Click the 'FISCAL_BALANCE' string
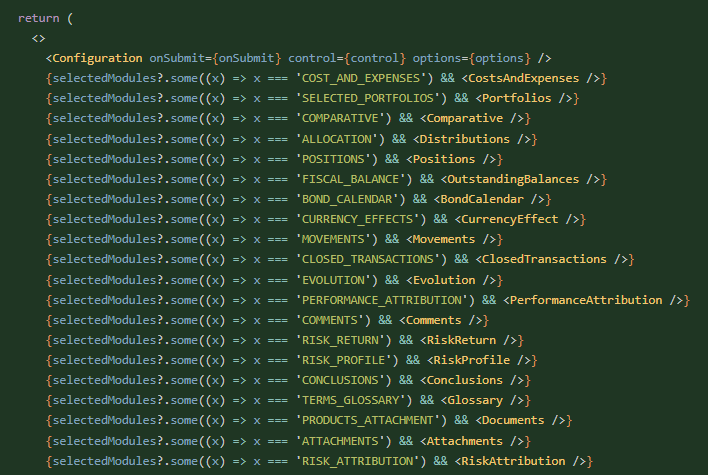708x475 pixels. click(350, 179)
